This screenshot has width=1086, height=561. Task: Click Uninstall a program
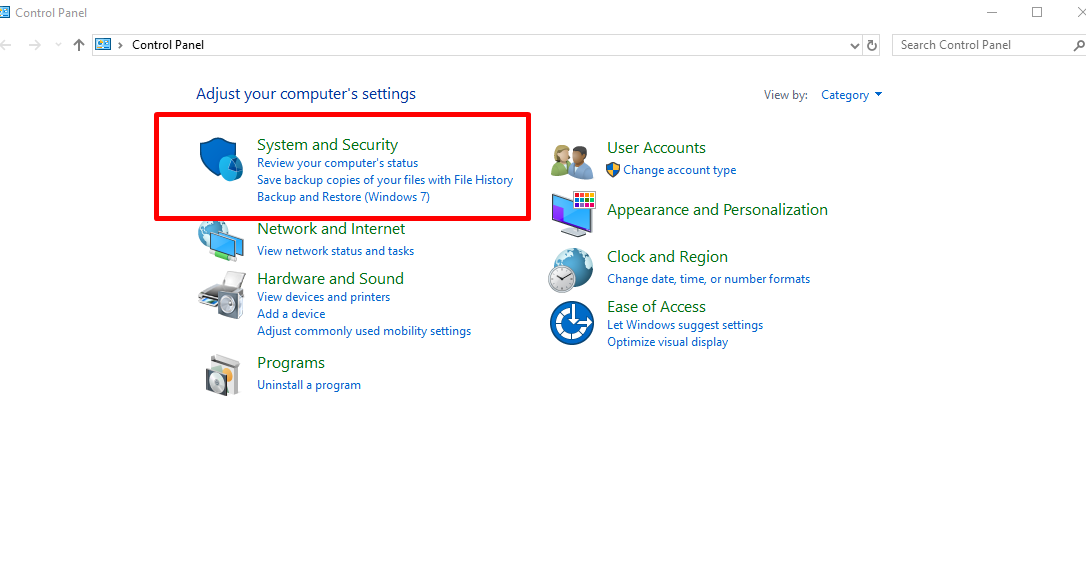click(x=309, y=385)
